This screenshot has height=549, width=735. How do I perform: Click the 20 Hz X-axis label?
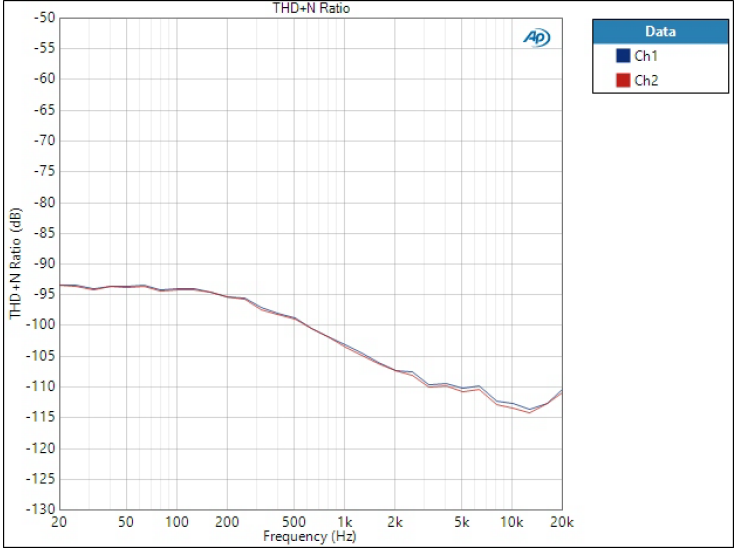tap(59, 522)
